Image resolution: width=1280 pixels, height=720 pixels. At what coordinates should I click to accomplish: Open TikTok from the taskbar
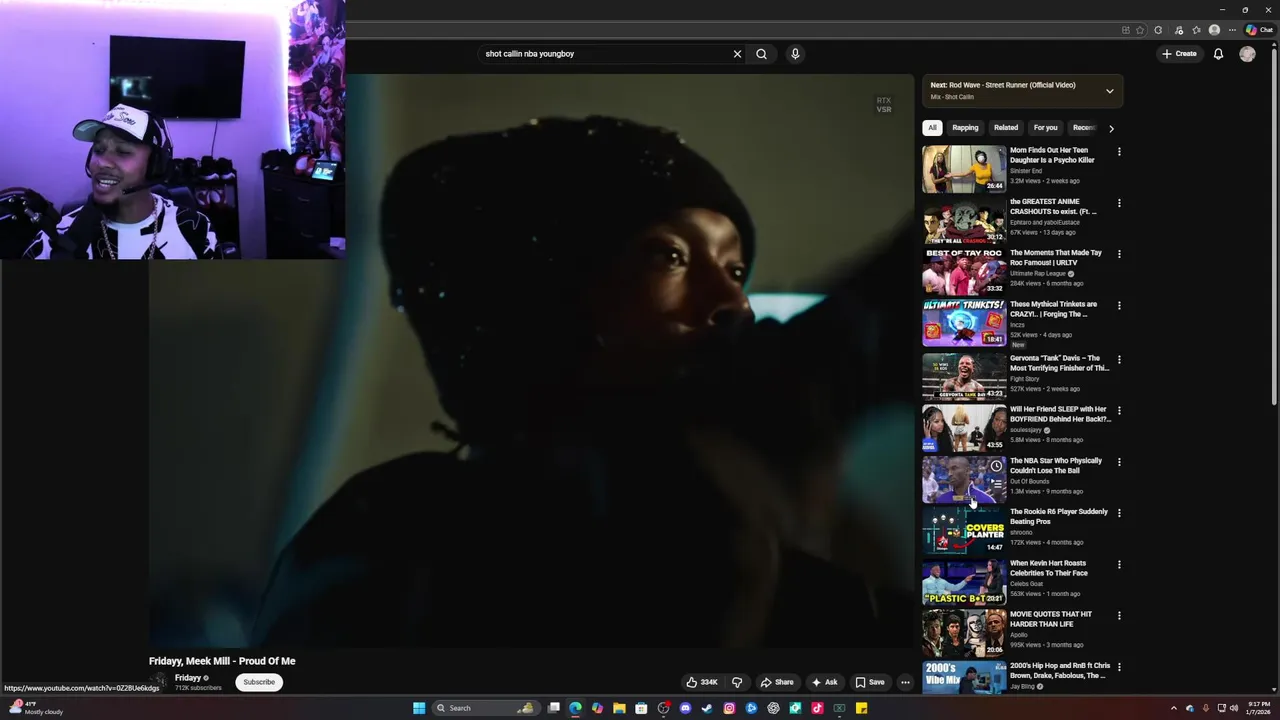click(x=817, y=708)
